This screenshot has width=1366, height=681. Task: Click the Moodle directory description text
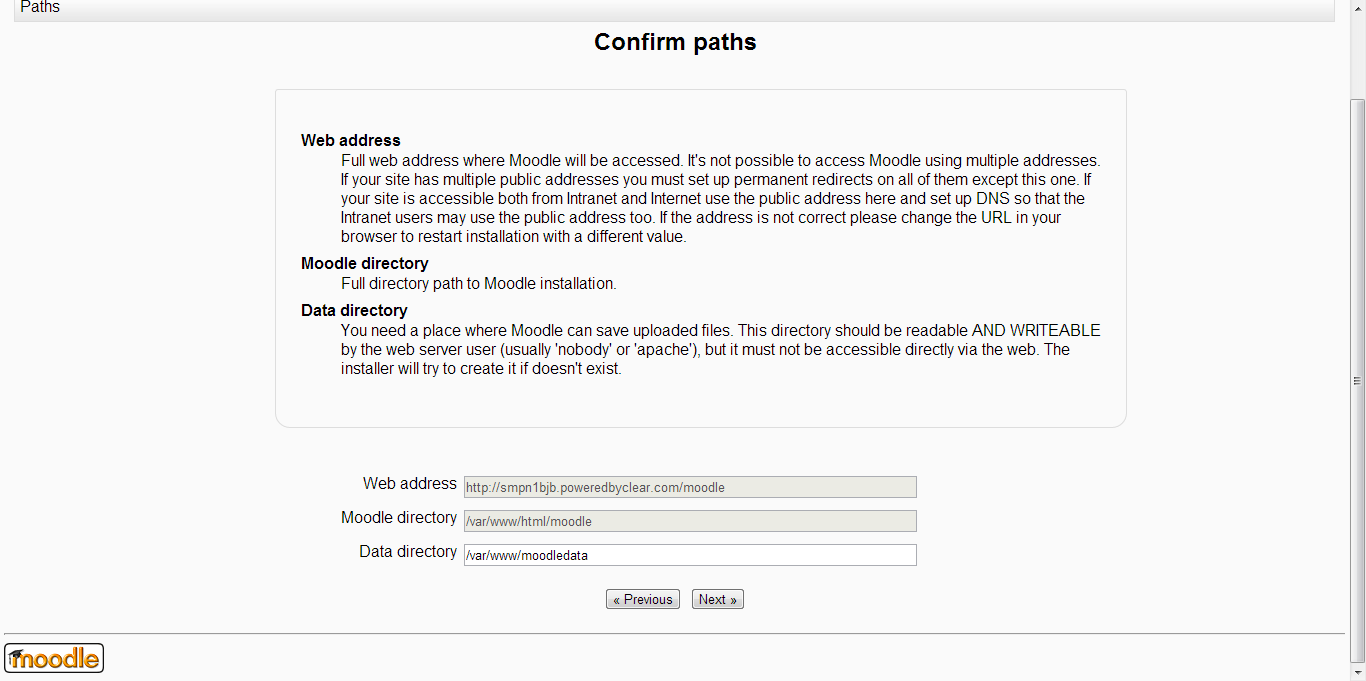point(478,284)
